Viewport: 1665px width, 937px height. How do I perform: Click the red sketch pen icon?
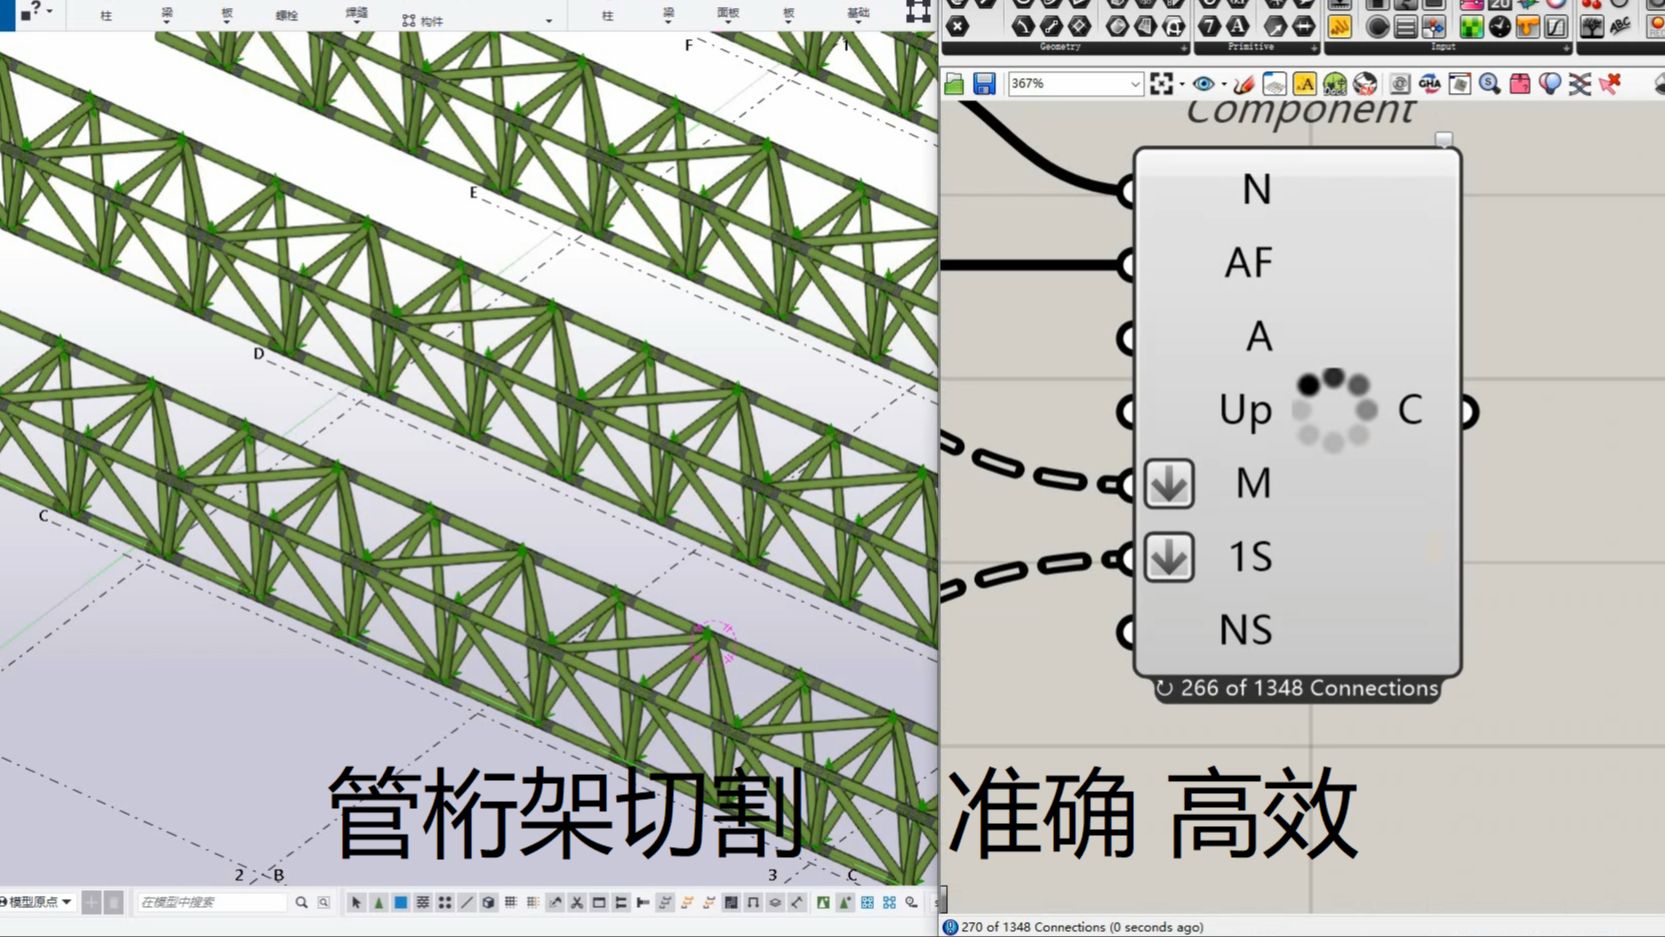pos(1244,84)
